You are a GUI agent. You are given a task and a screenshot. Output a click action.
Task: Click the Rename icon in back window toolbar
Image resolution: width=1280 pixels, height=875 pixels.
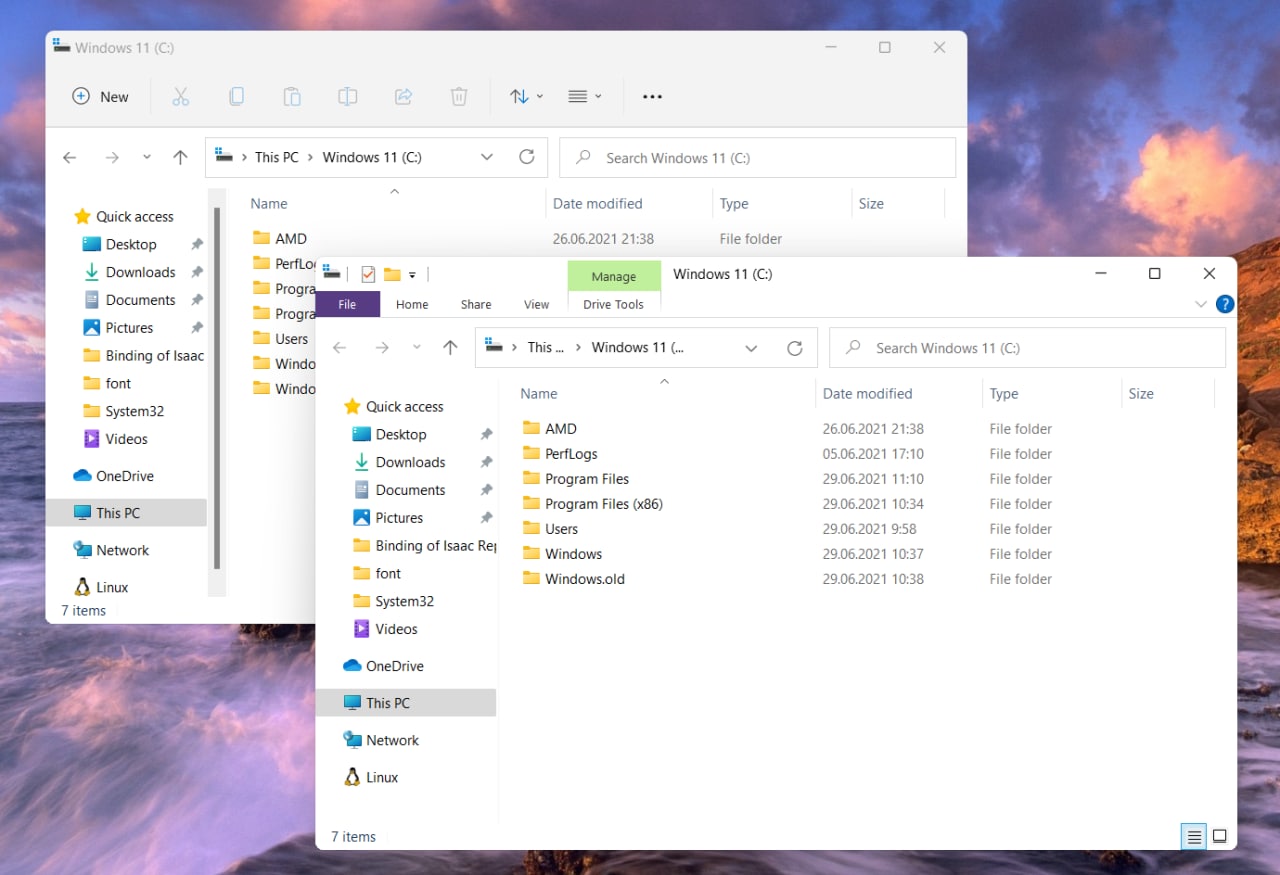(x=347, y=96)
